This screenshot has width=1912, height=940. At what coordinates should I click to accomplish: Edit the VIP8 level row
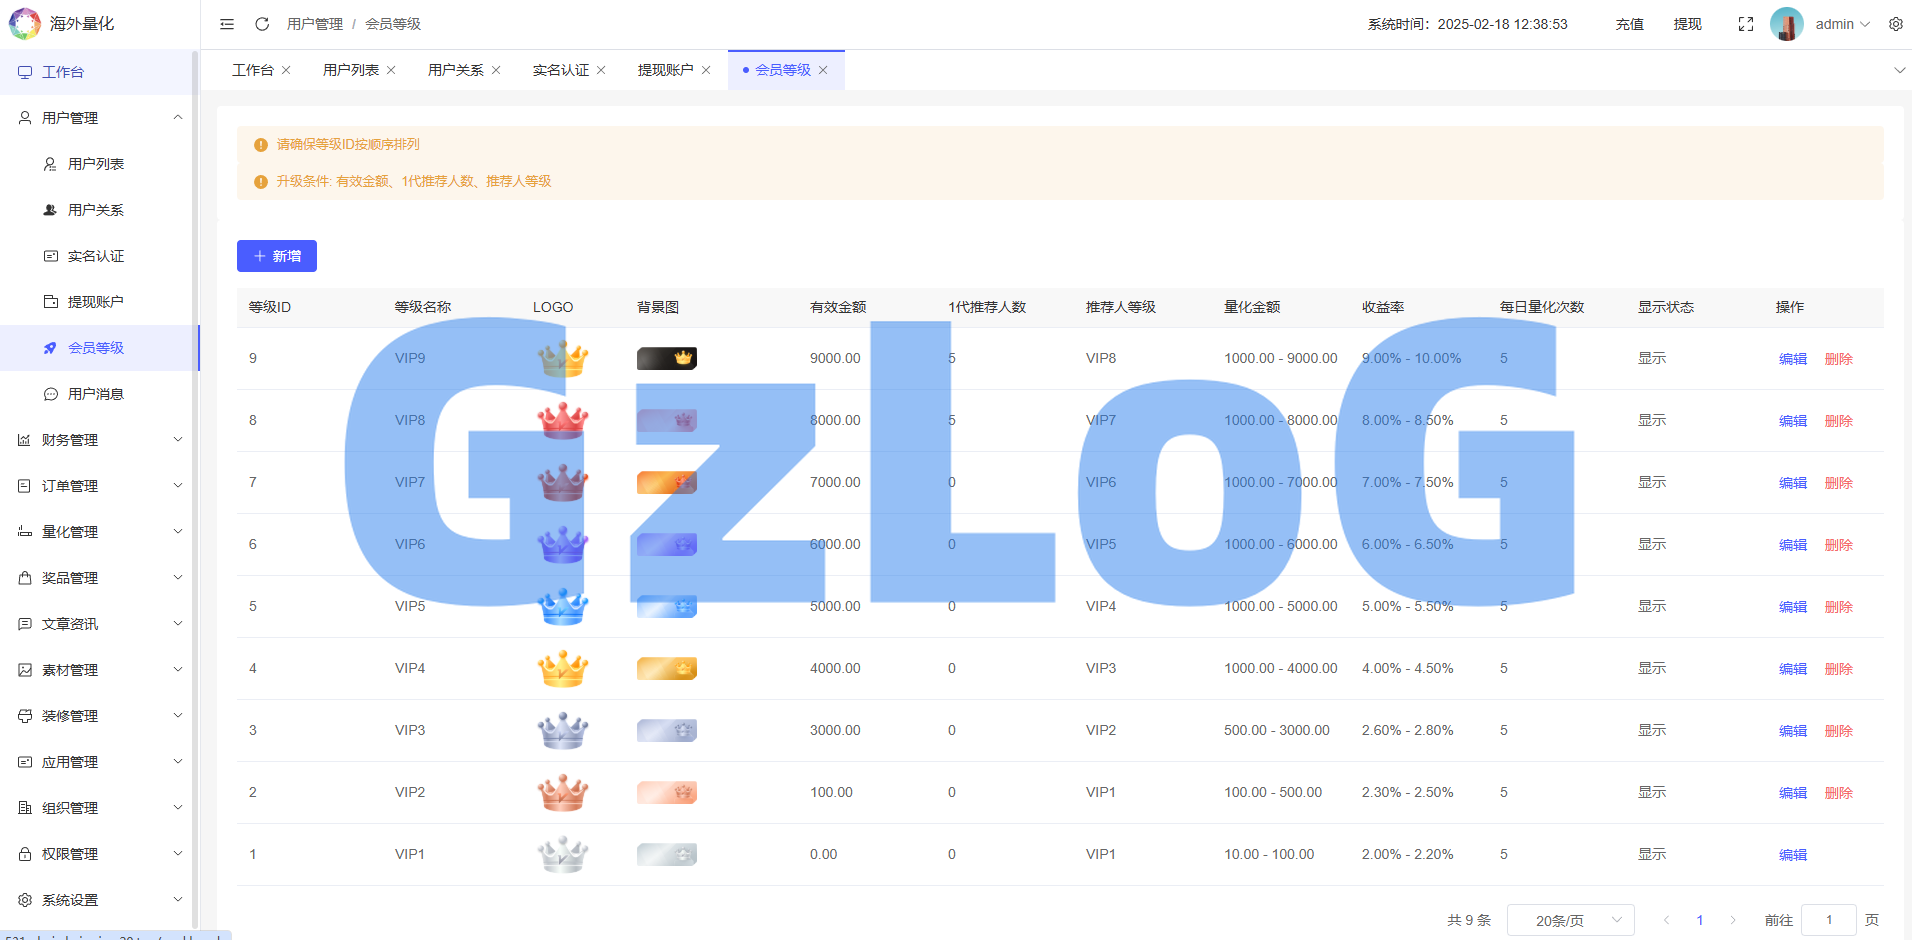pyautogui.click(x=1792, y=421)
